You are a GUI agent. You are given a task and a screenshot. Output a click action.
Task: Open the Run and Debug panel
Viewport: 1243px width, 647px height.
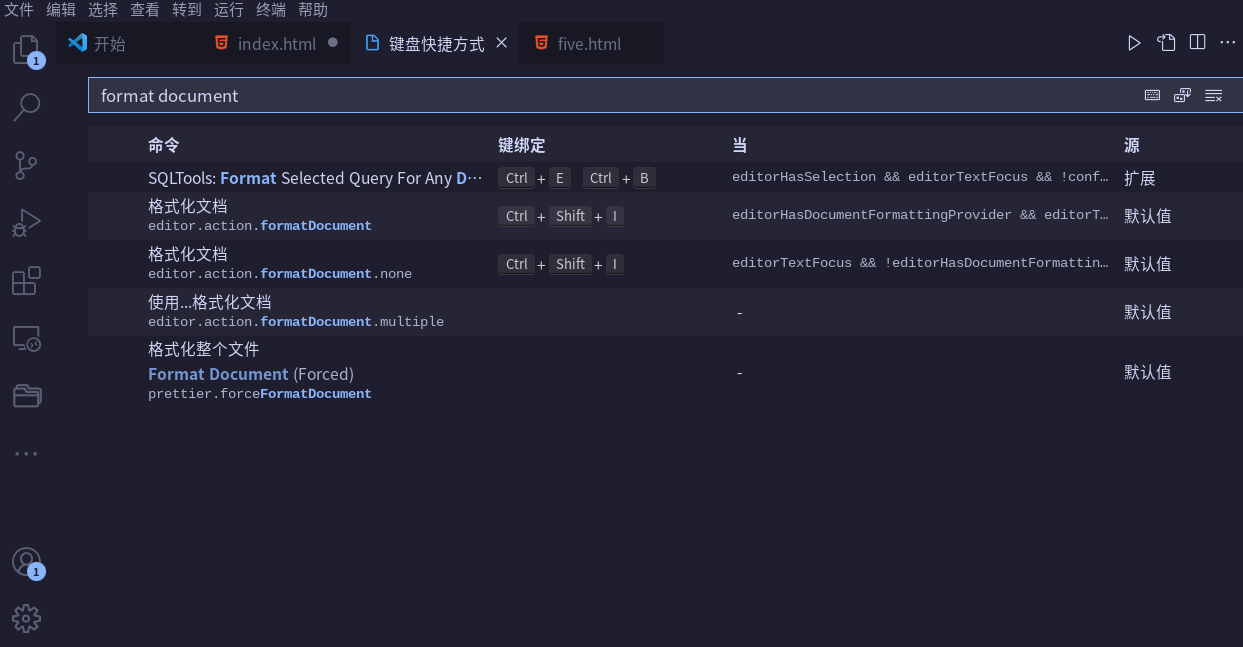point(26,222)
